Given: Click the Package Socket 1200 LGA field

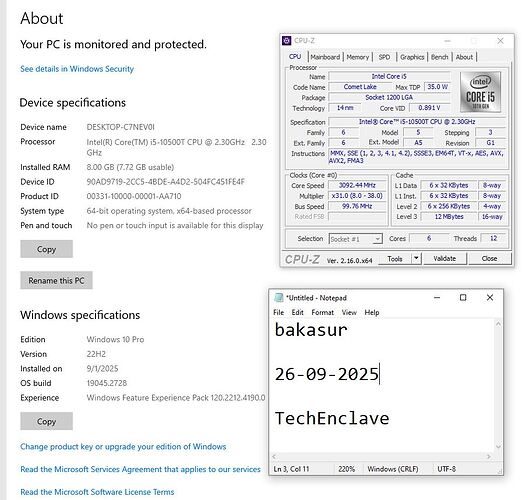Looking at the screenshot, I should tap(389, 97).
